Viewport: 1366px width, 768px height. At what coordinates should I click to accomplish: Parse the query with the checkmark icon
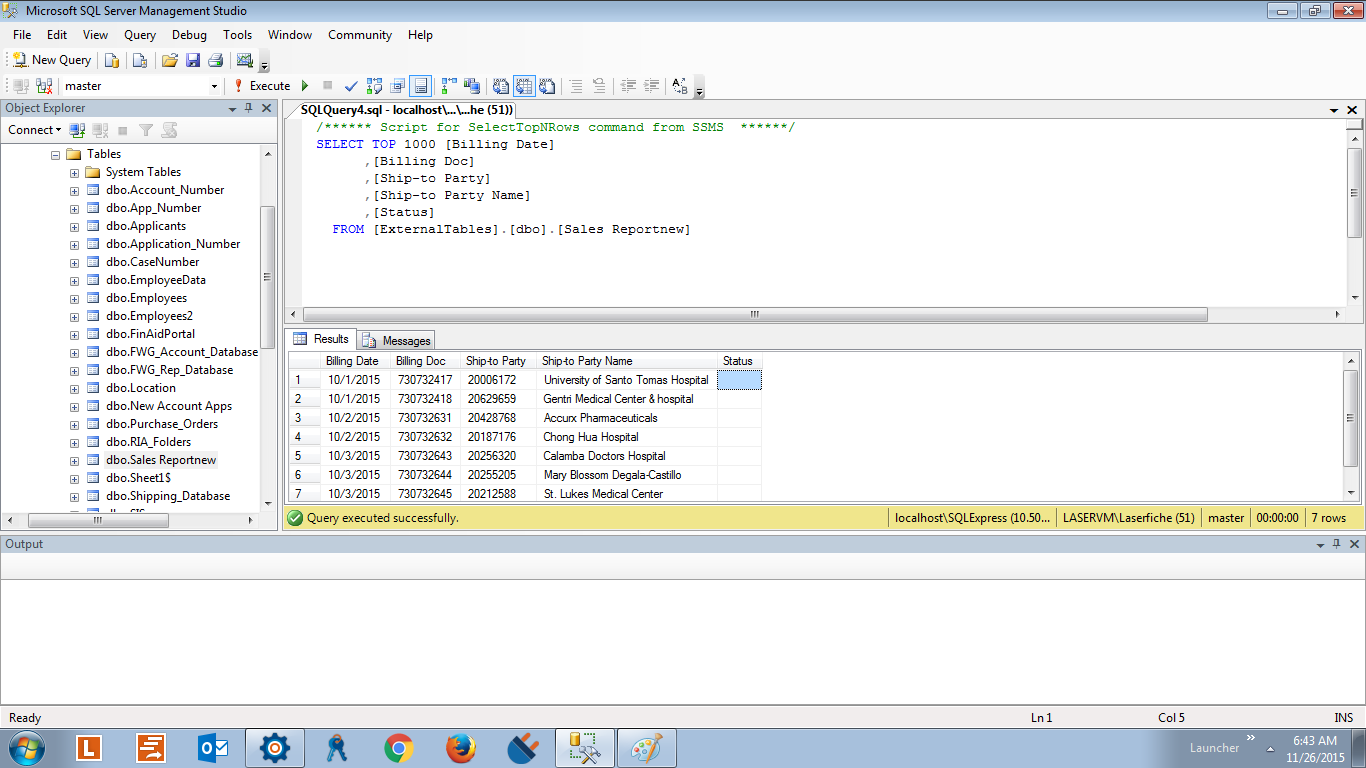point(351,86)
